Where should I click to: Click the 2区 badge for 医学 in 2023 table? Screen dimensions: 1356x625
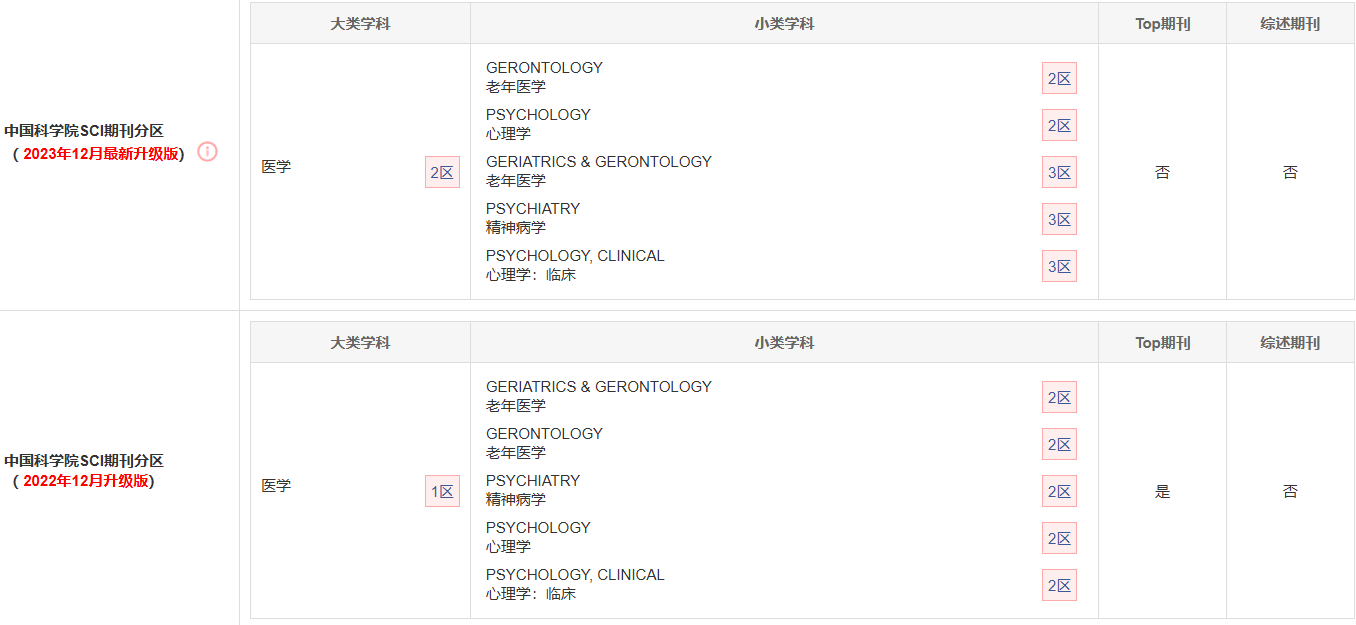point(442,172)
